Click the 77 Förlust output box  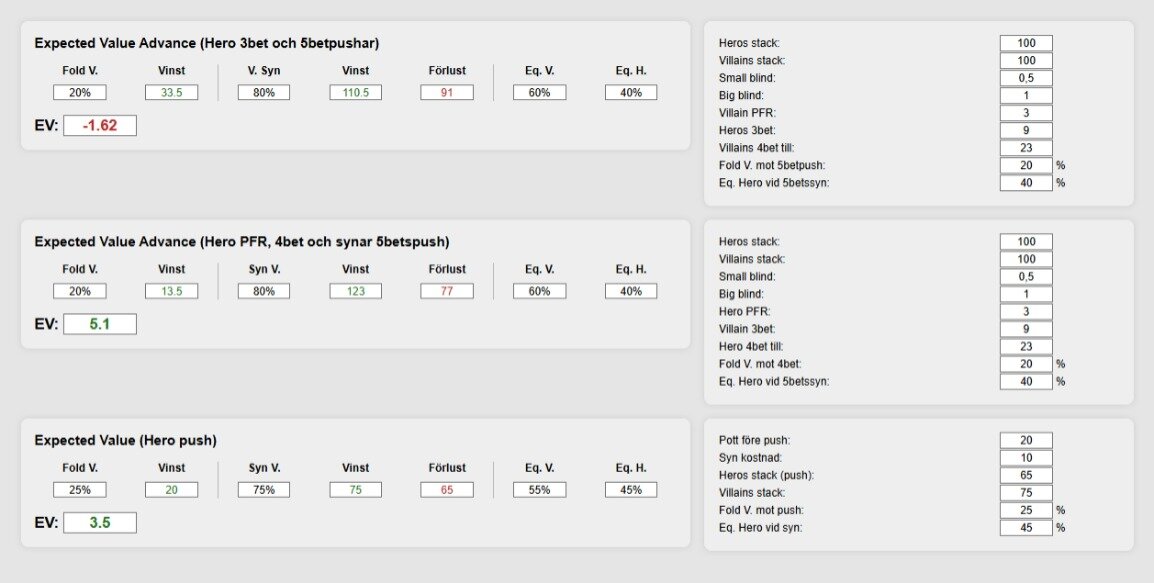(447, 292)
